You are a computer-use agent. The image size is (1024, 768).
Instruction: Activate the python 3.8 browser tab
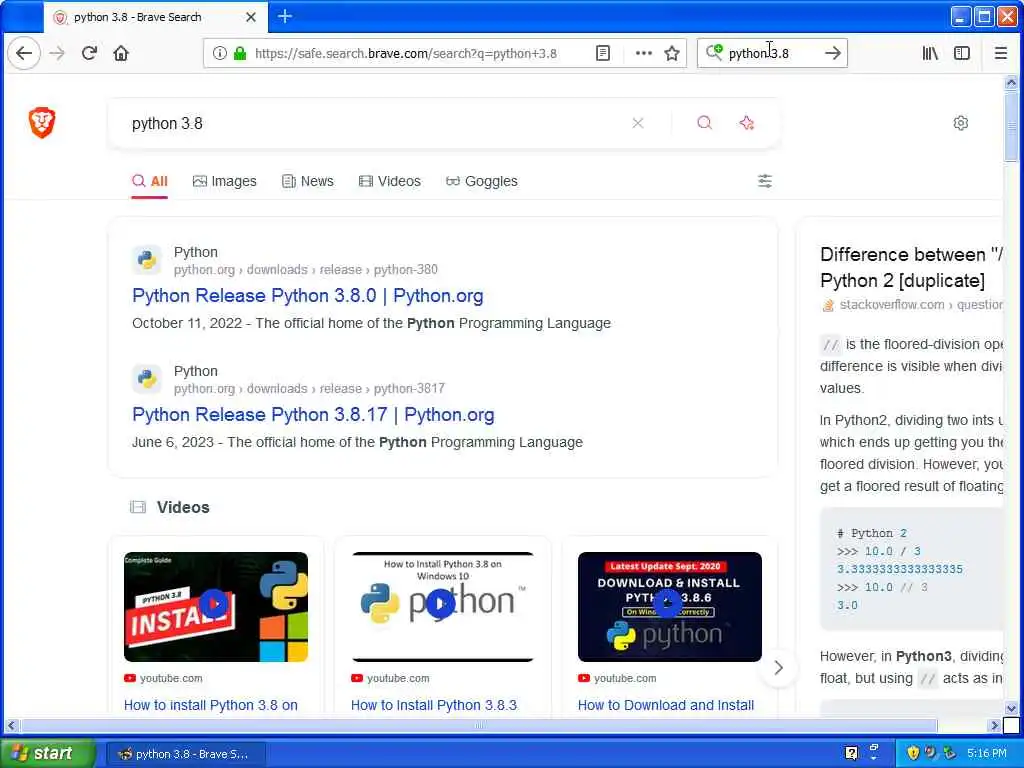tap(155, 17)
